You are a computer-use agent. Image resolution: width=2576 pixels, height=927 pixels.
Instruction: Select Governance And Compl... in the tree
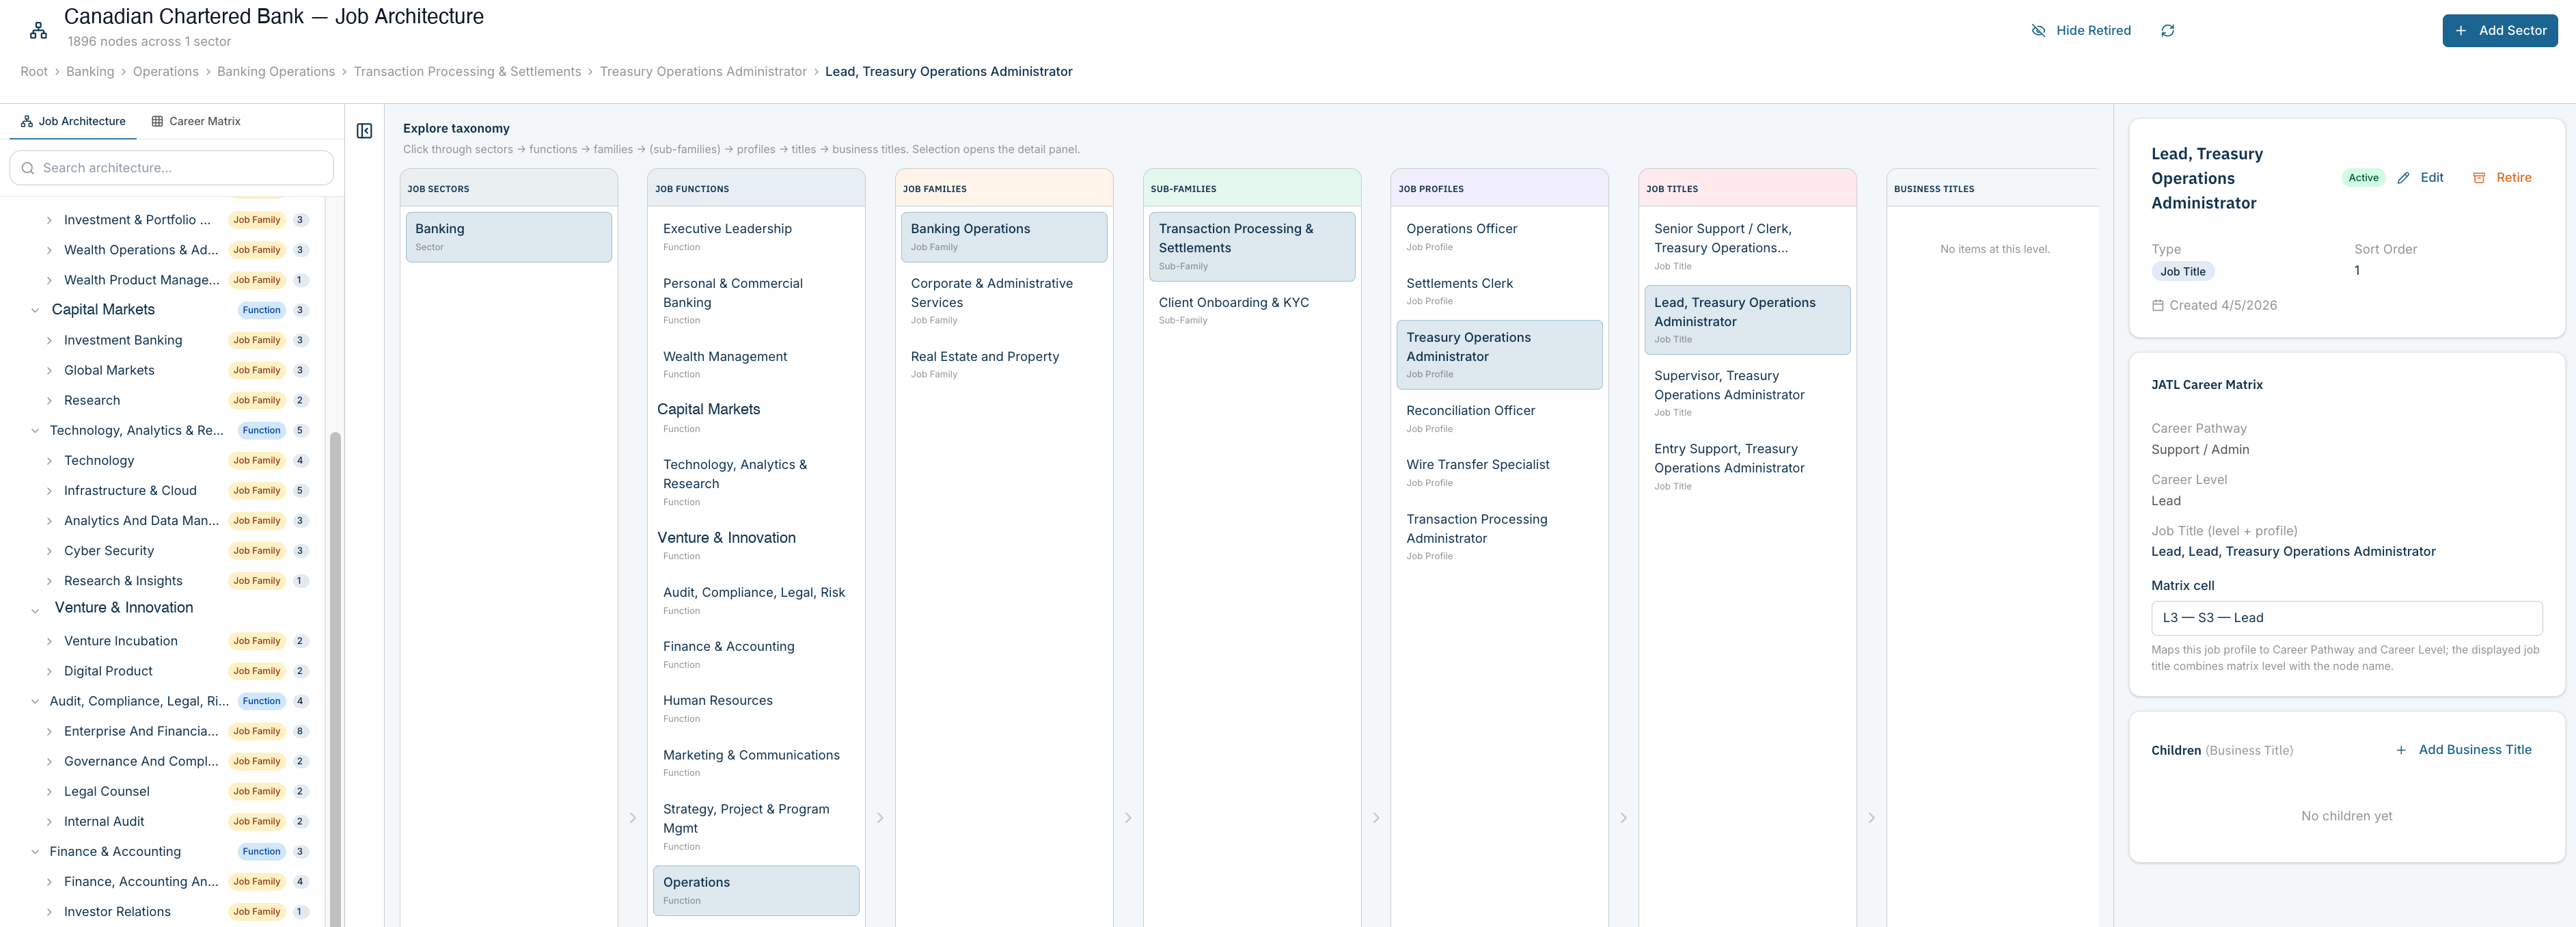click(141, 762)
